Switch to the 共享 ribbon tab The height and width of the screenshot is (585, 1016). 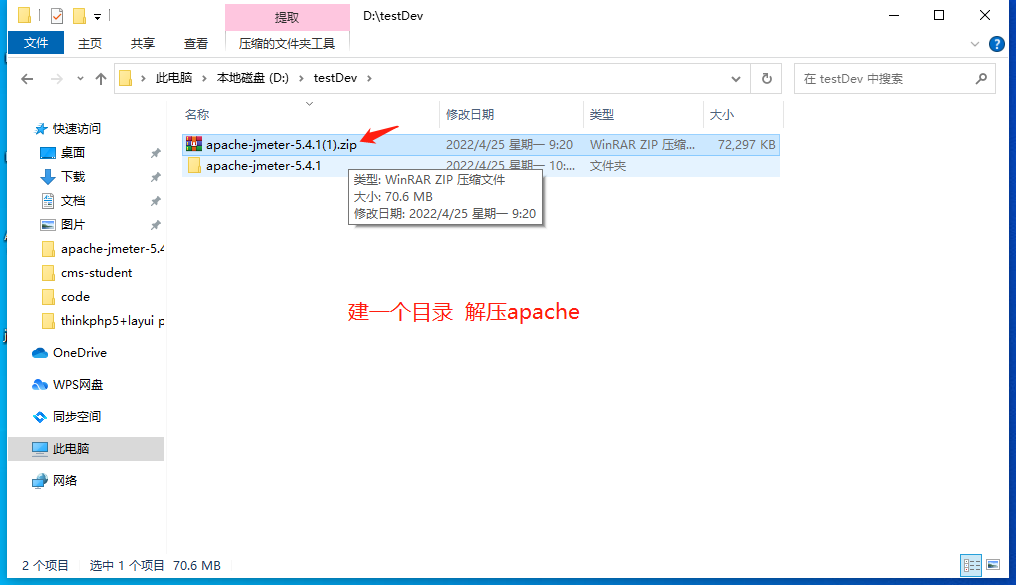point(143,43)
